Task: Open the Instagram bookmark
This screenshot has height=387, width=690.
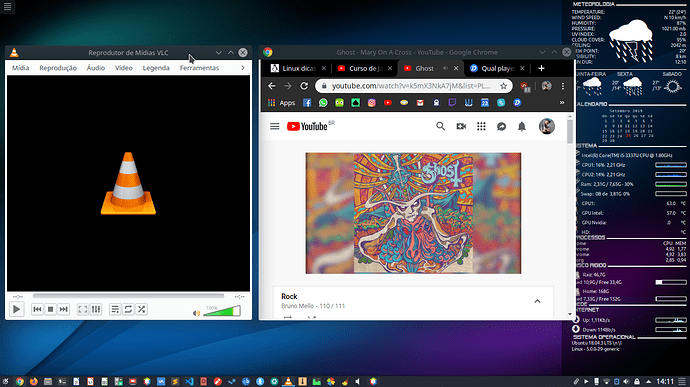Action: [x=372, y=103]
